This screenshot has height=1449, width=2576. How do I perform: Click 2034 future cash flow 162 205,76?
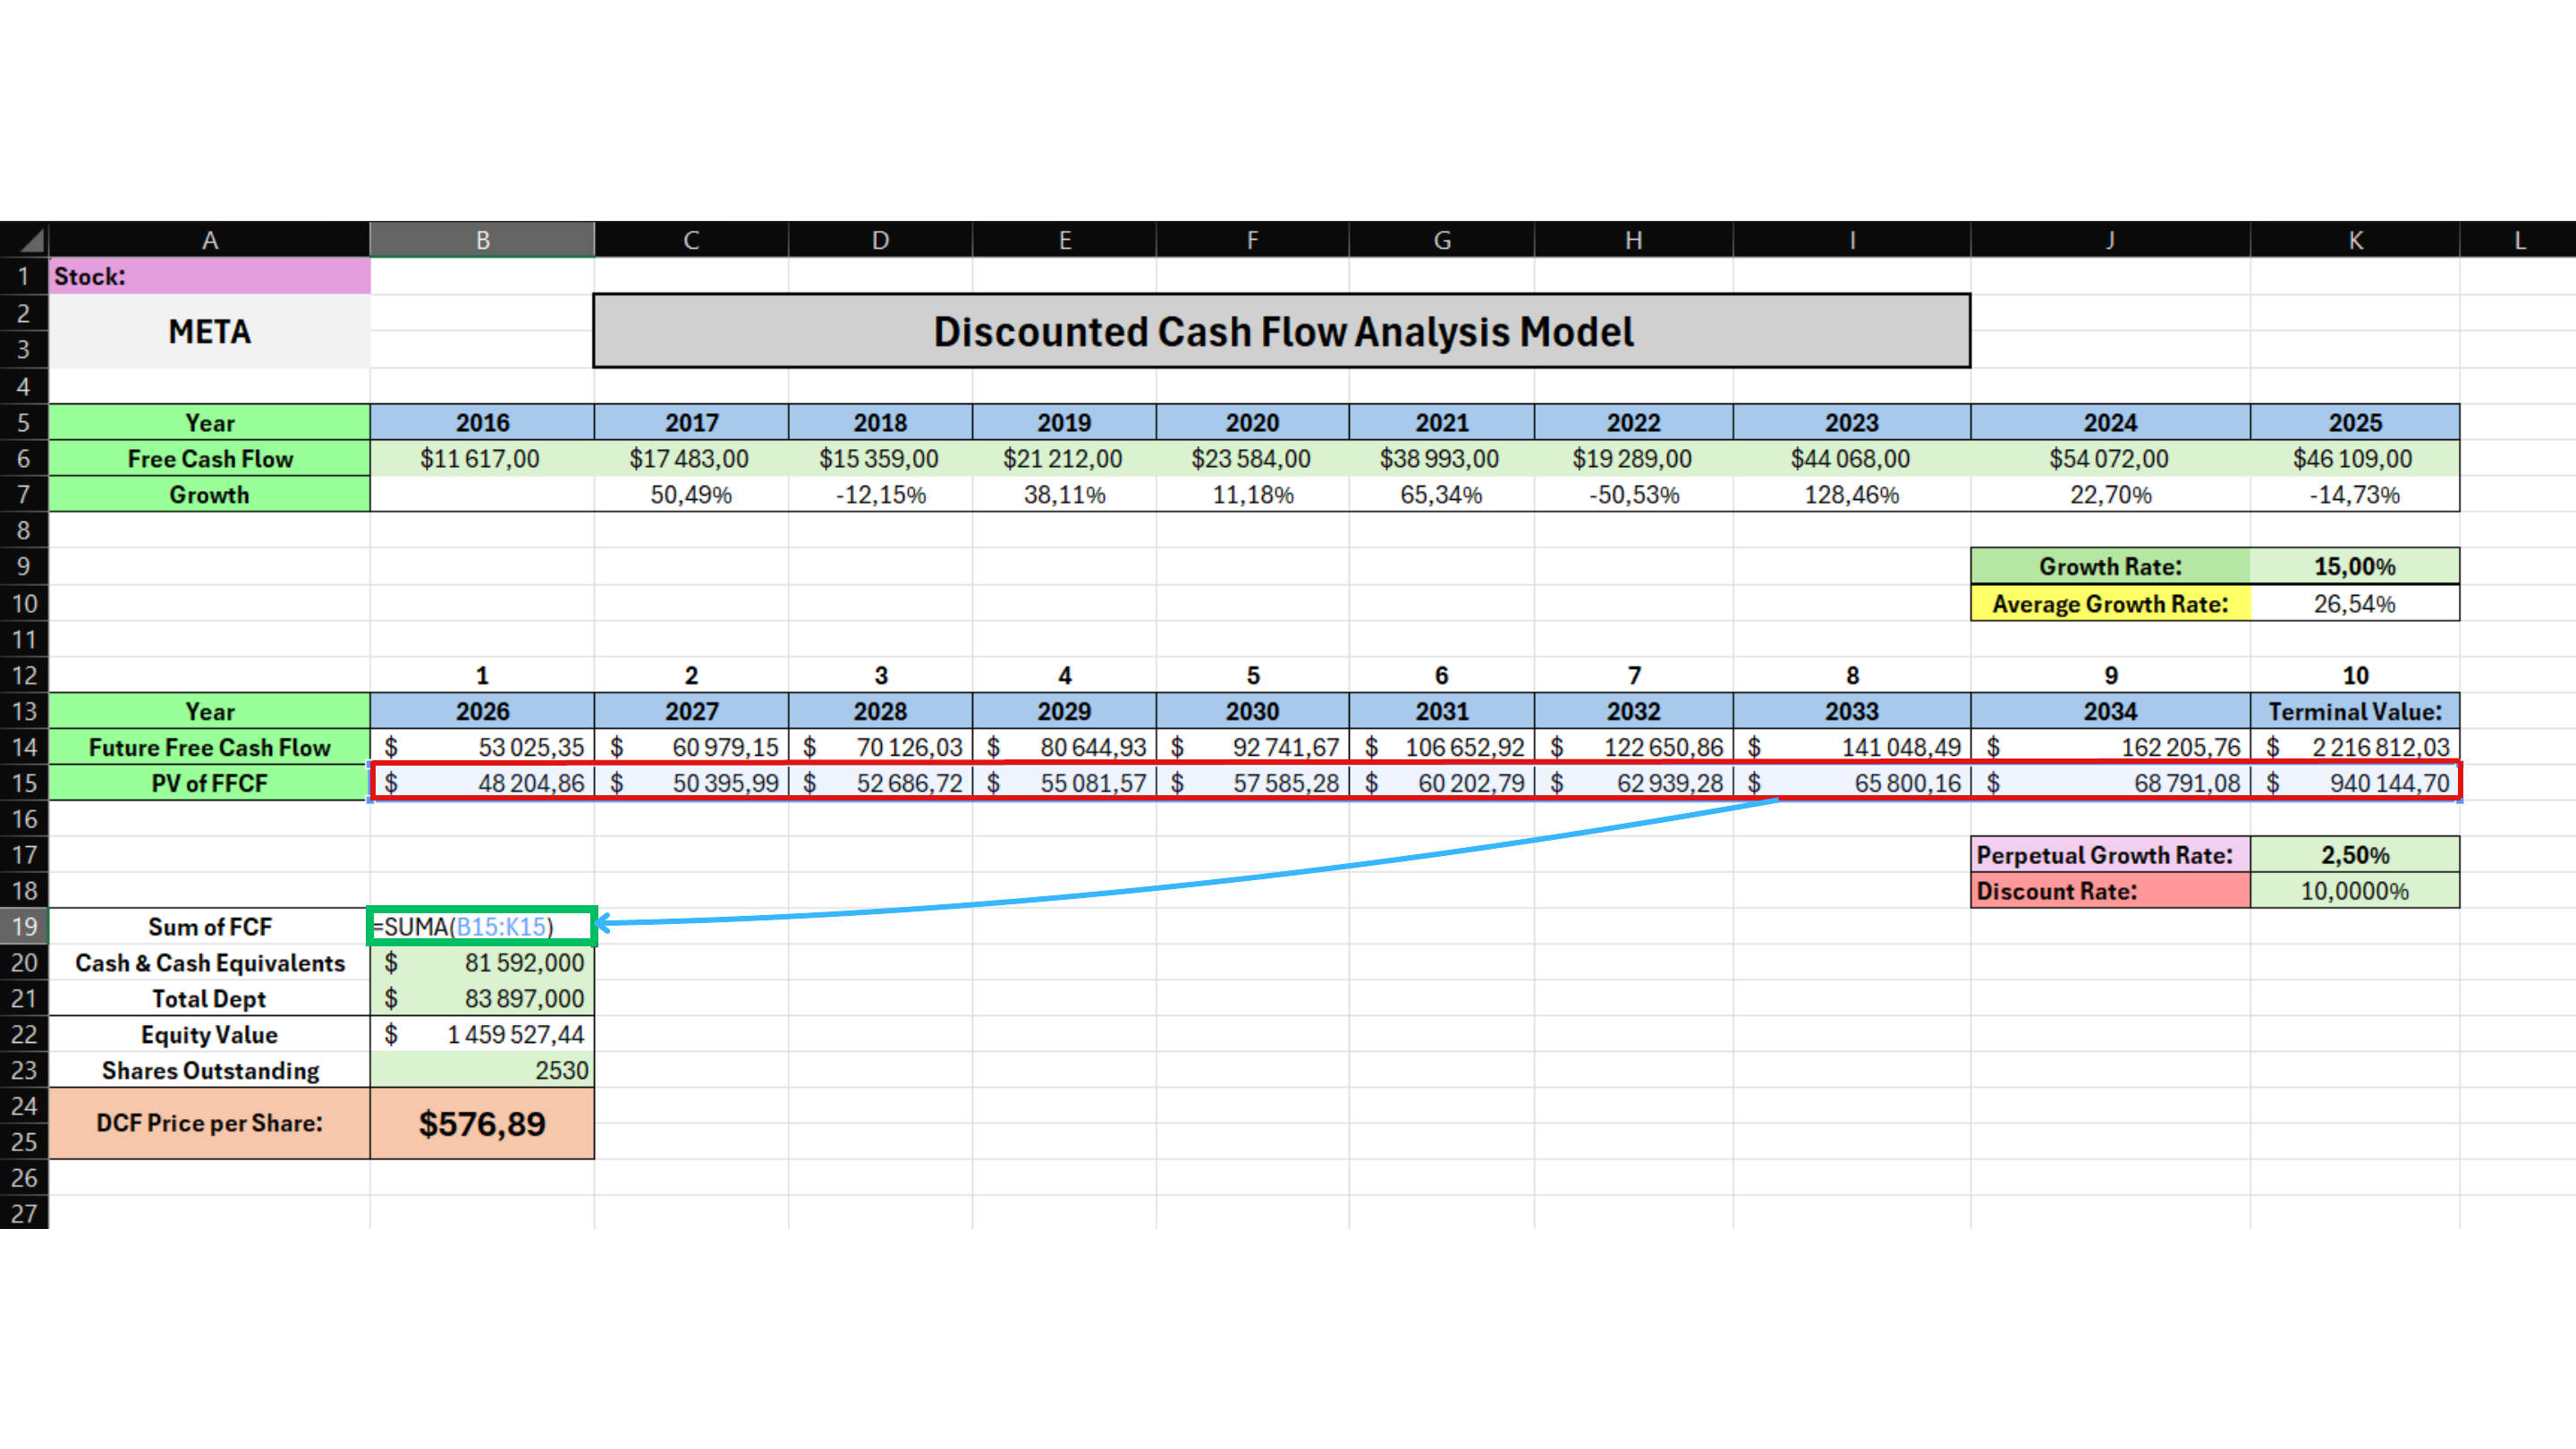[x=2110, y=747]
